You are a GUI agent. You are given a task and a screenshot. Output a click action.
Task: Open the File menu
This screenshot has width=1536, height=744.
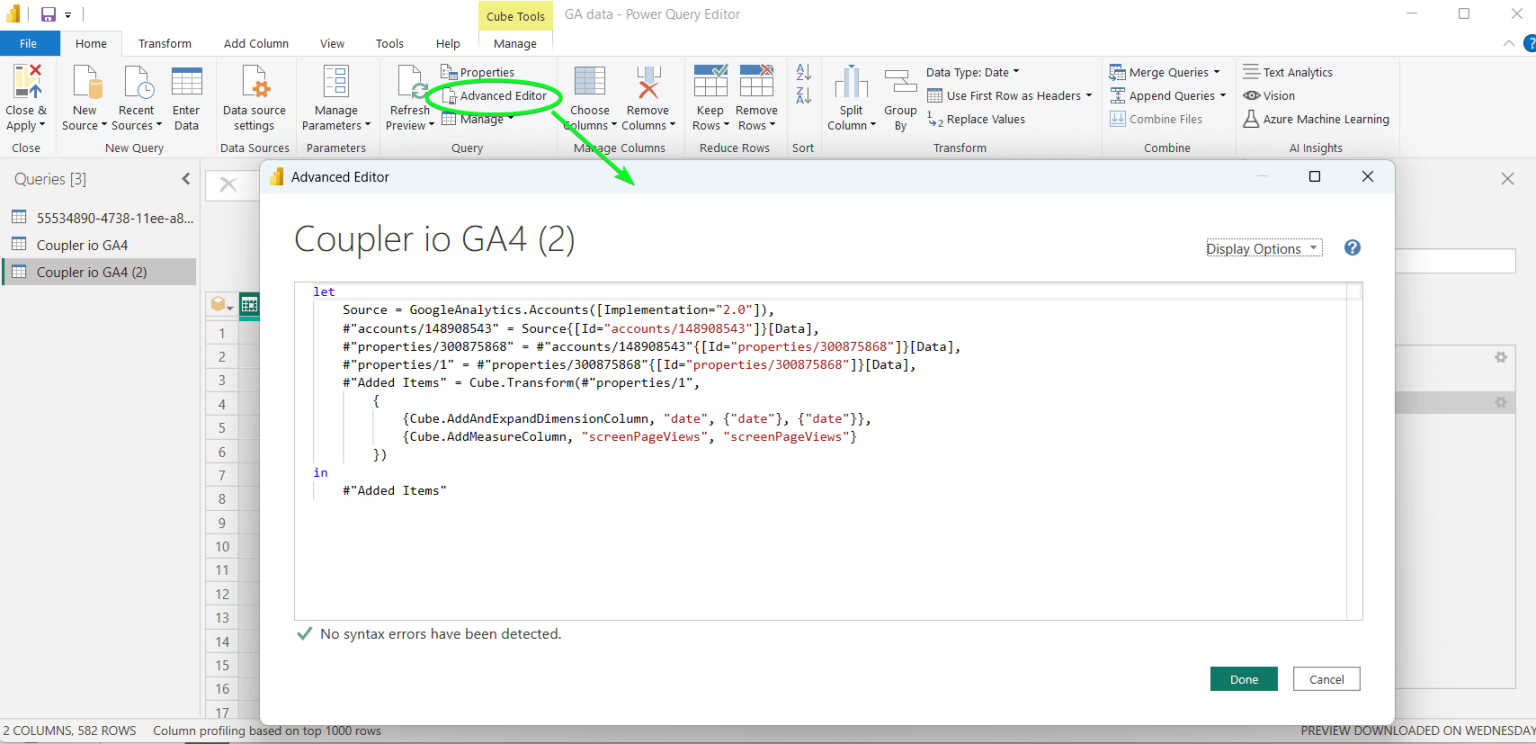[30, 43]
